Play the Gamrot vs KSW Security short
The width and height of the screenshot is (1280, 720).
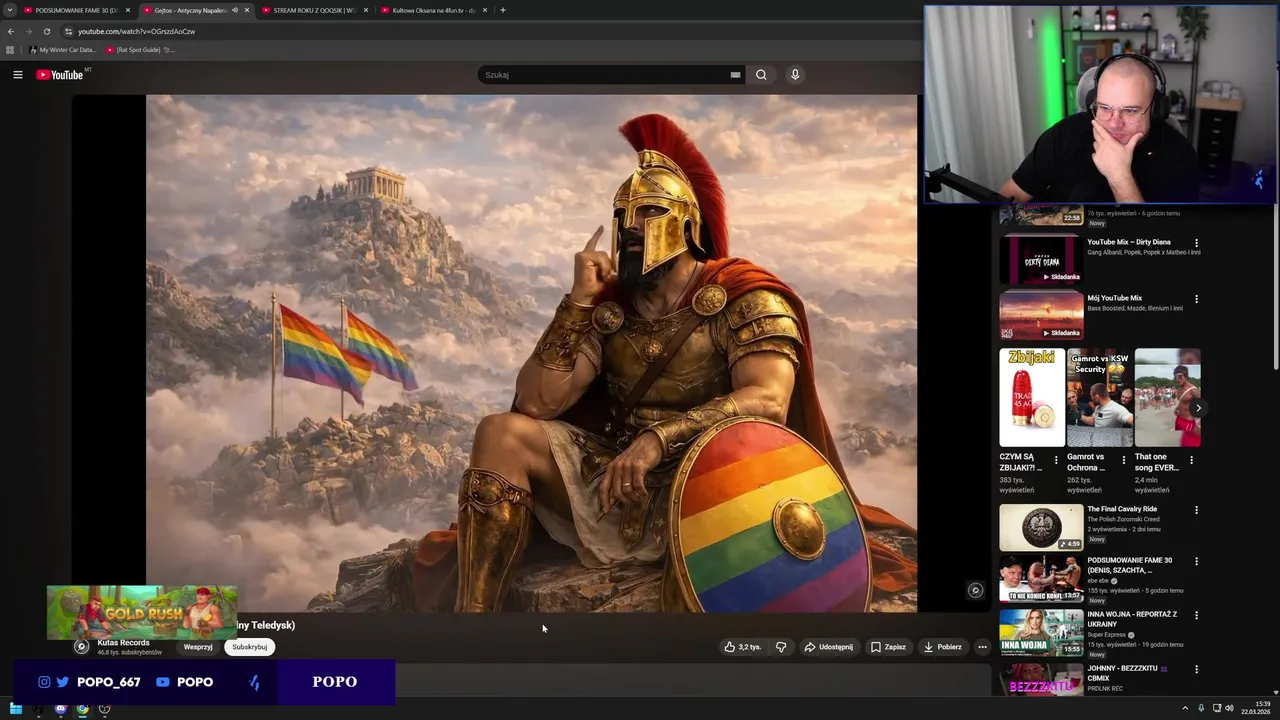coord(1100,397)
